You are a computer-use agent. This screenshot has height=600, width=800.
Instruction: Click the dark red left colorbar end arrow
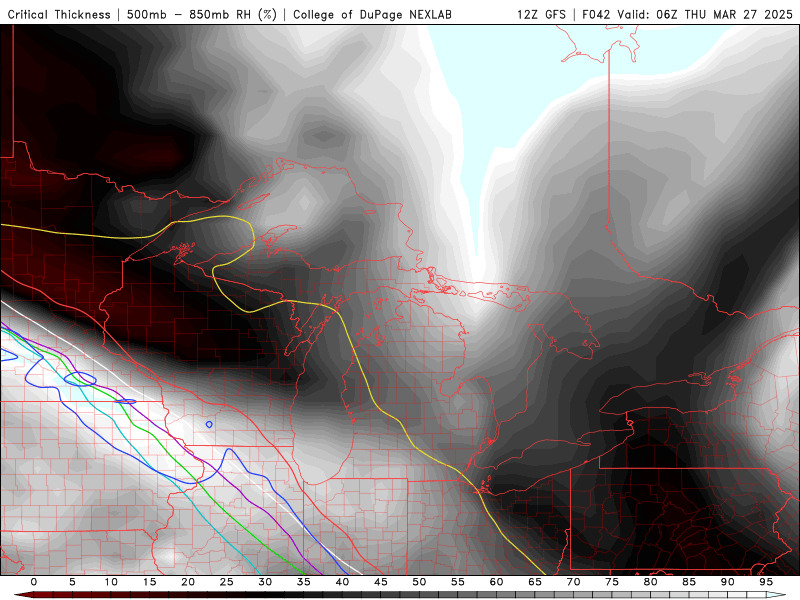(x=23, y=595)
